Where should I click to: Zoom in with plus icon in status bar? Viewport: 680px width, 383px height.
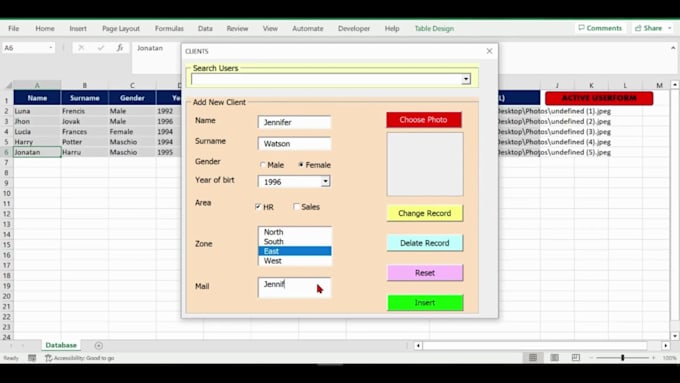(x=654, y=358)
